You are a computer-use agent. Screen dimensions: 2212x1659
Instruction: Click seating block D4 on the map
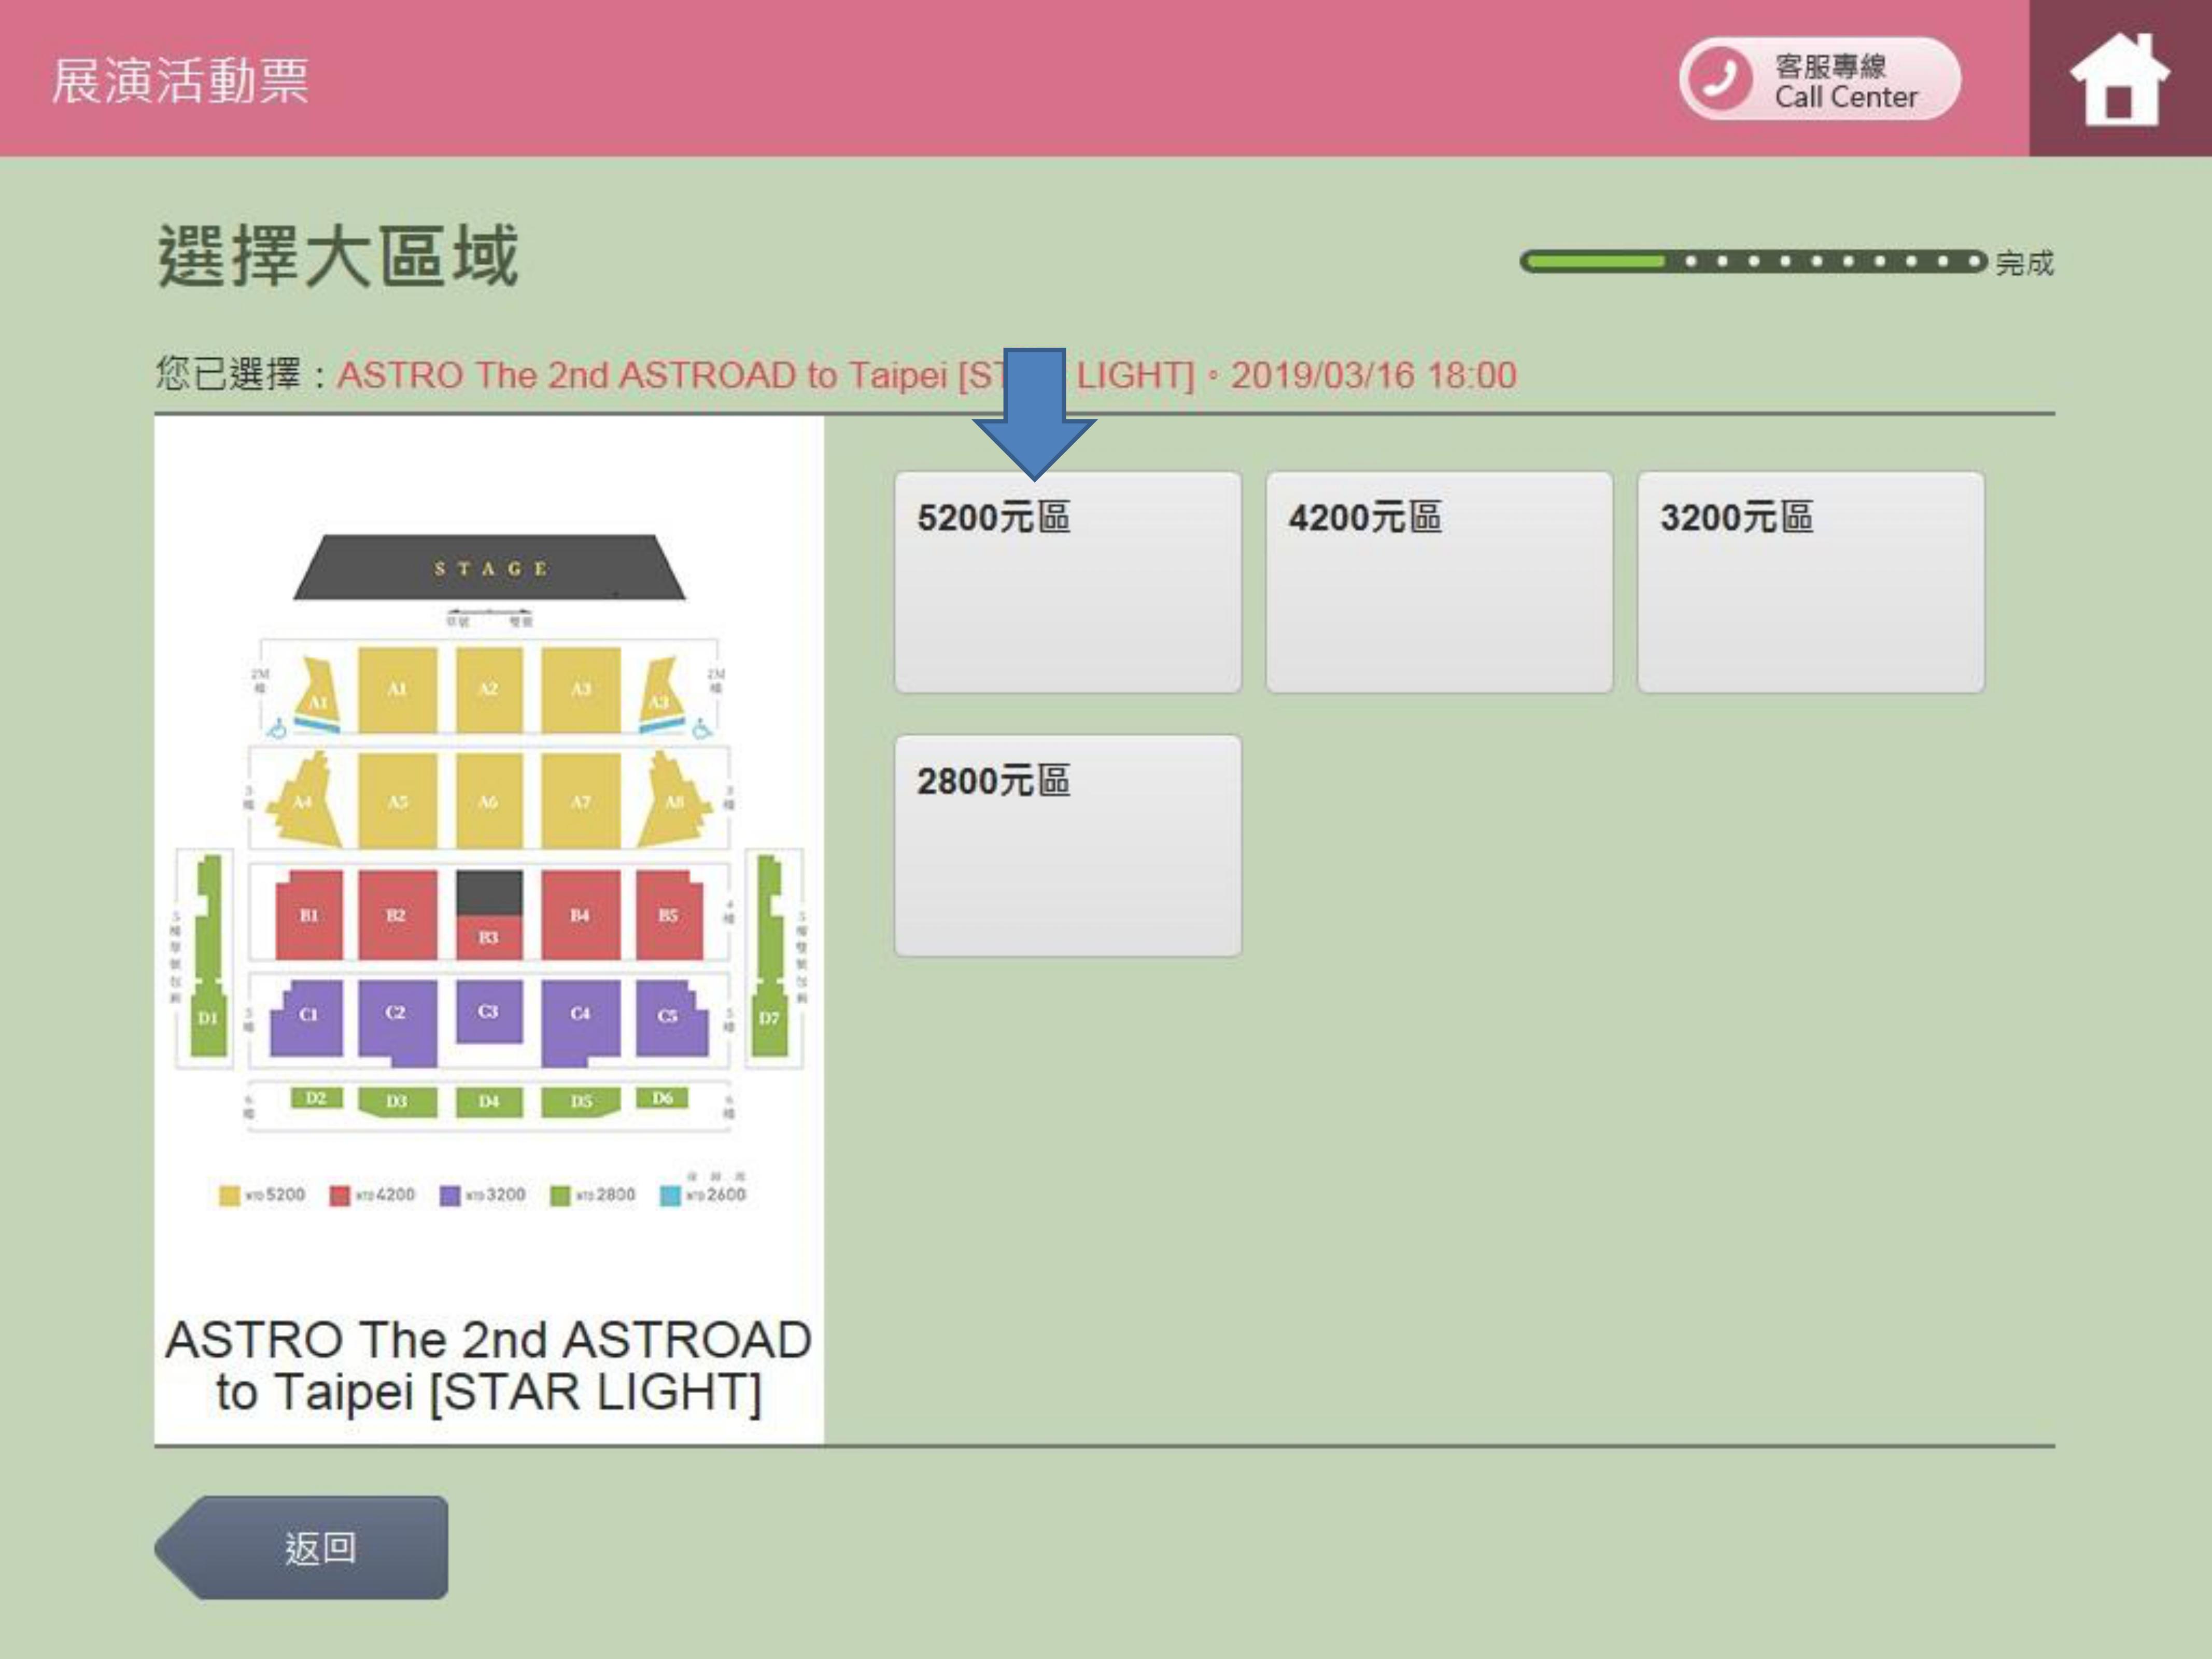coord(488,1101)
